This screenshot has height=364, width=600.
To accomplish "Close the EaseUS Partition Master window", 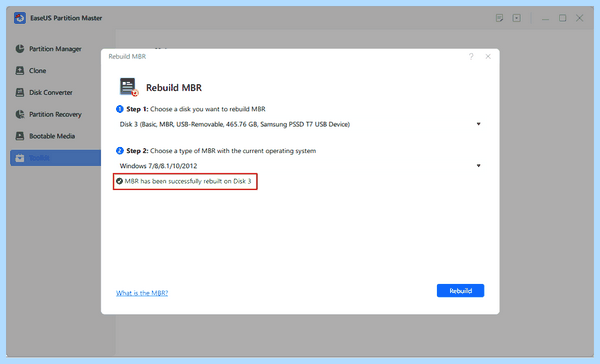I will (579, 18).
